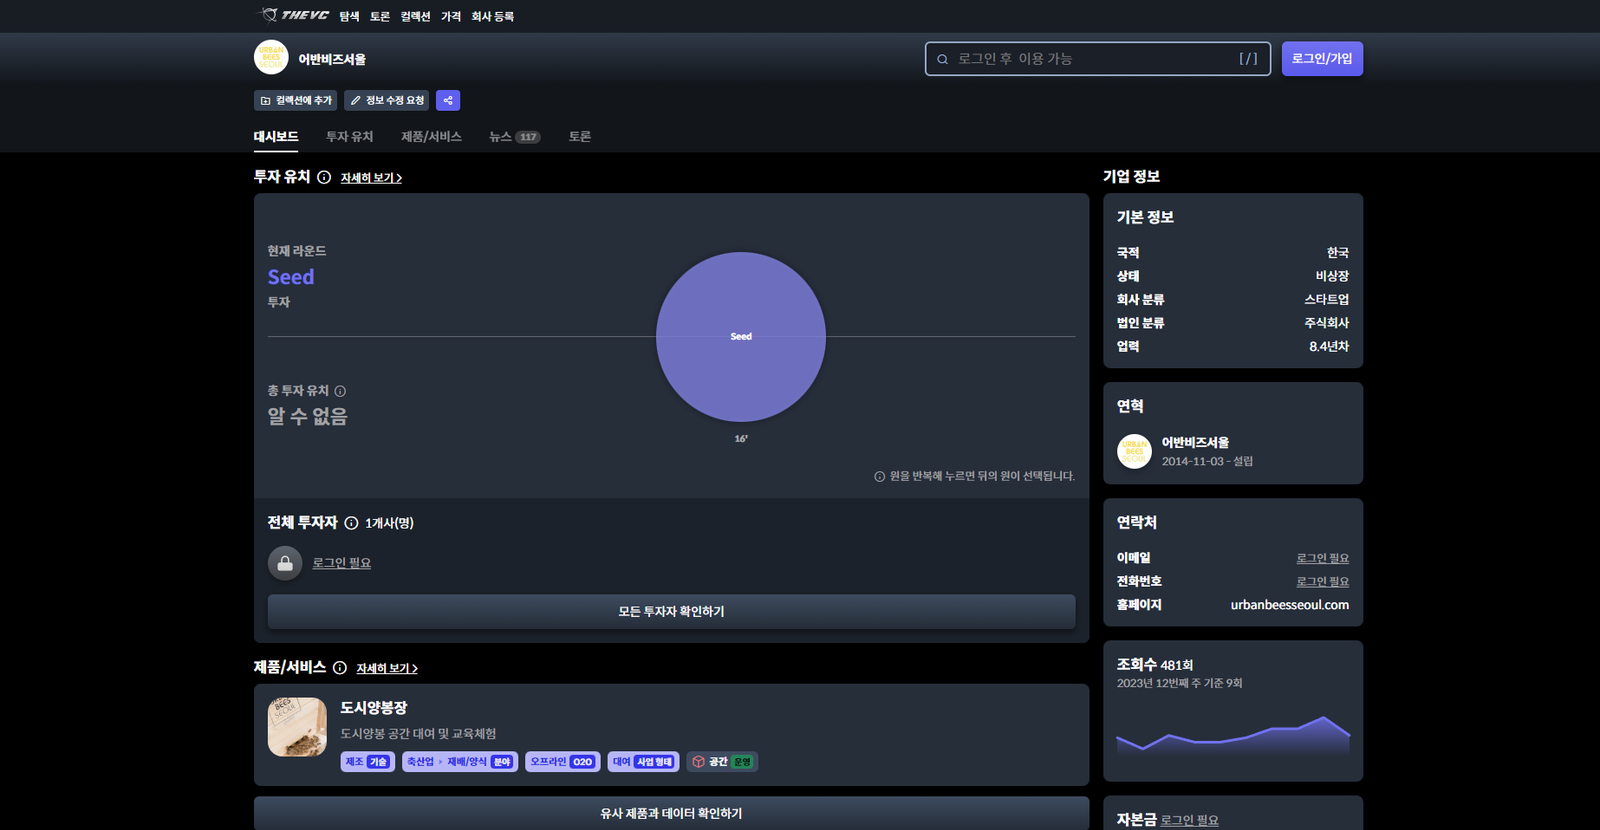Click the 정보 수정 요청 button
The width and height of the screenshot is (1600, 830).
pos(387,100)
